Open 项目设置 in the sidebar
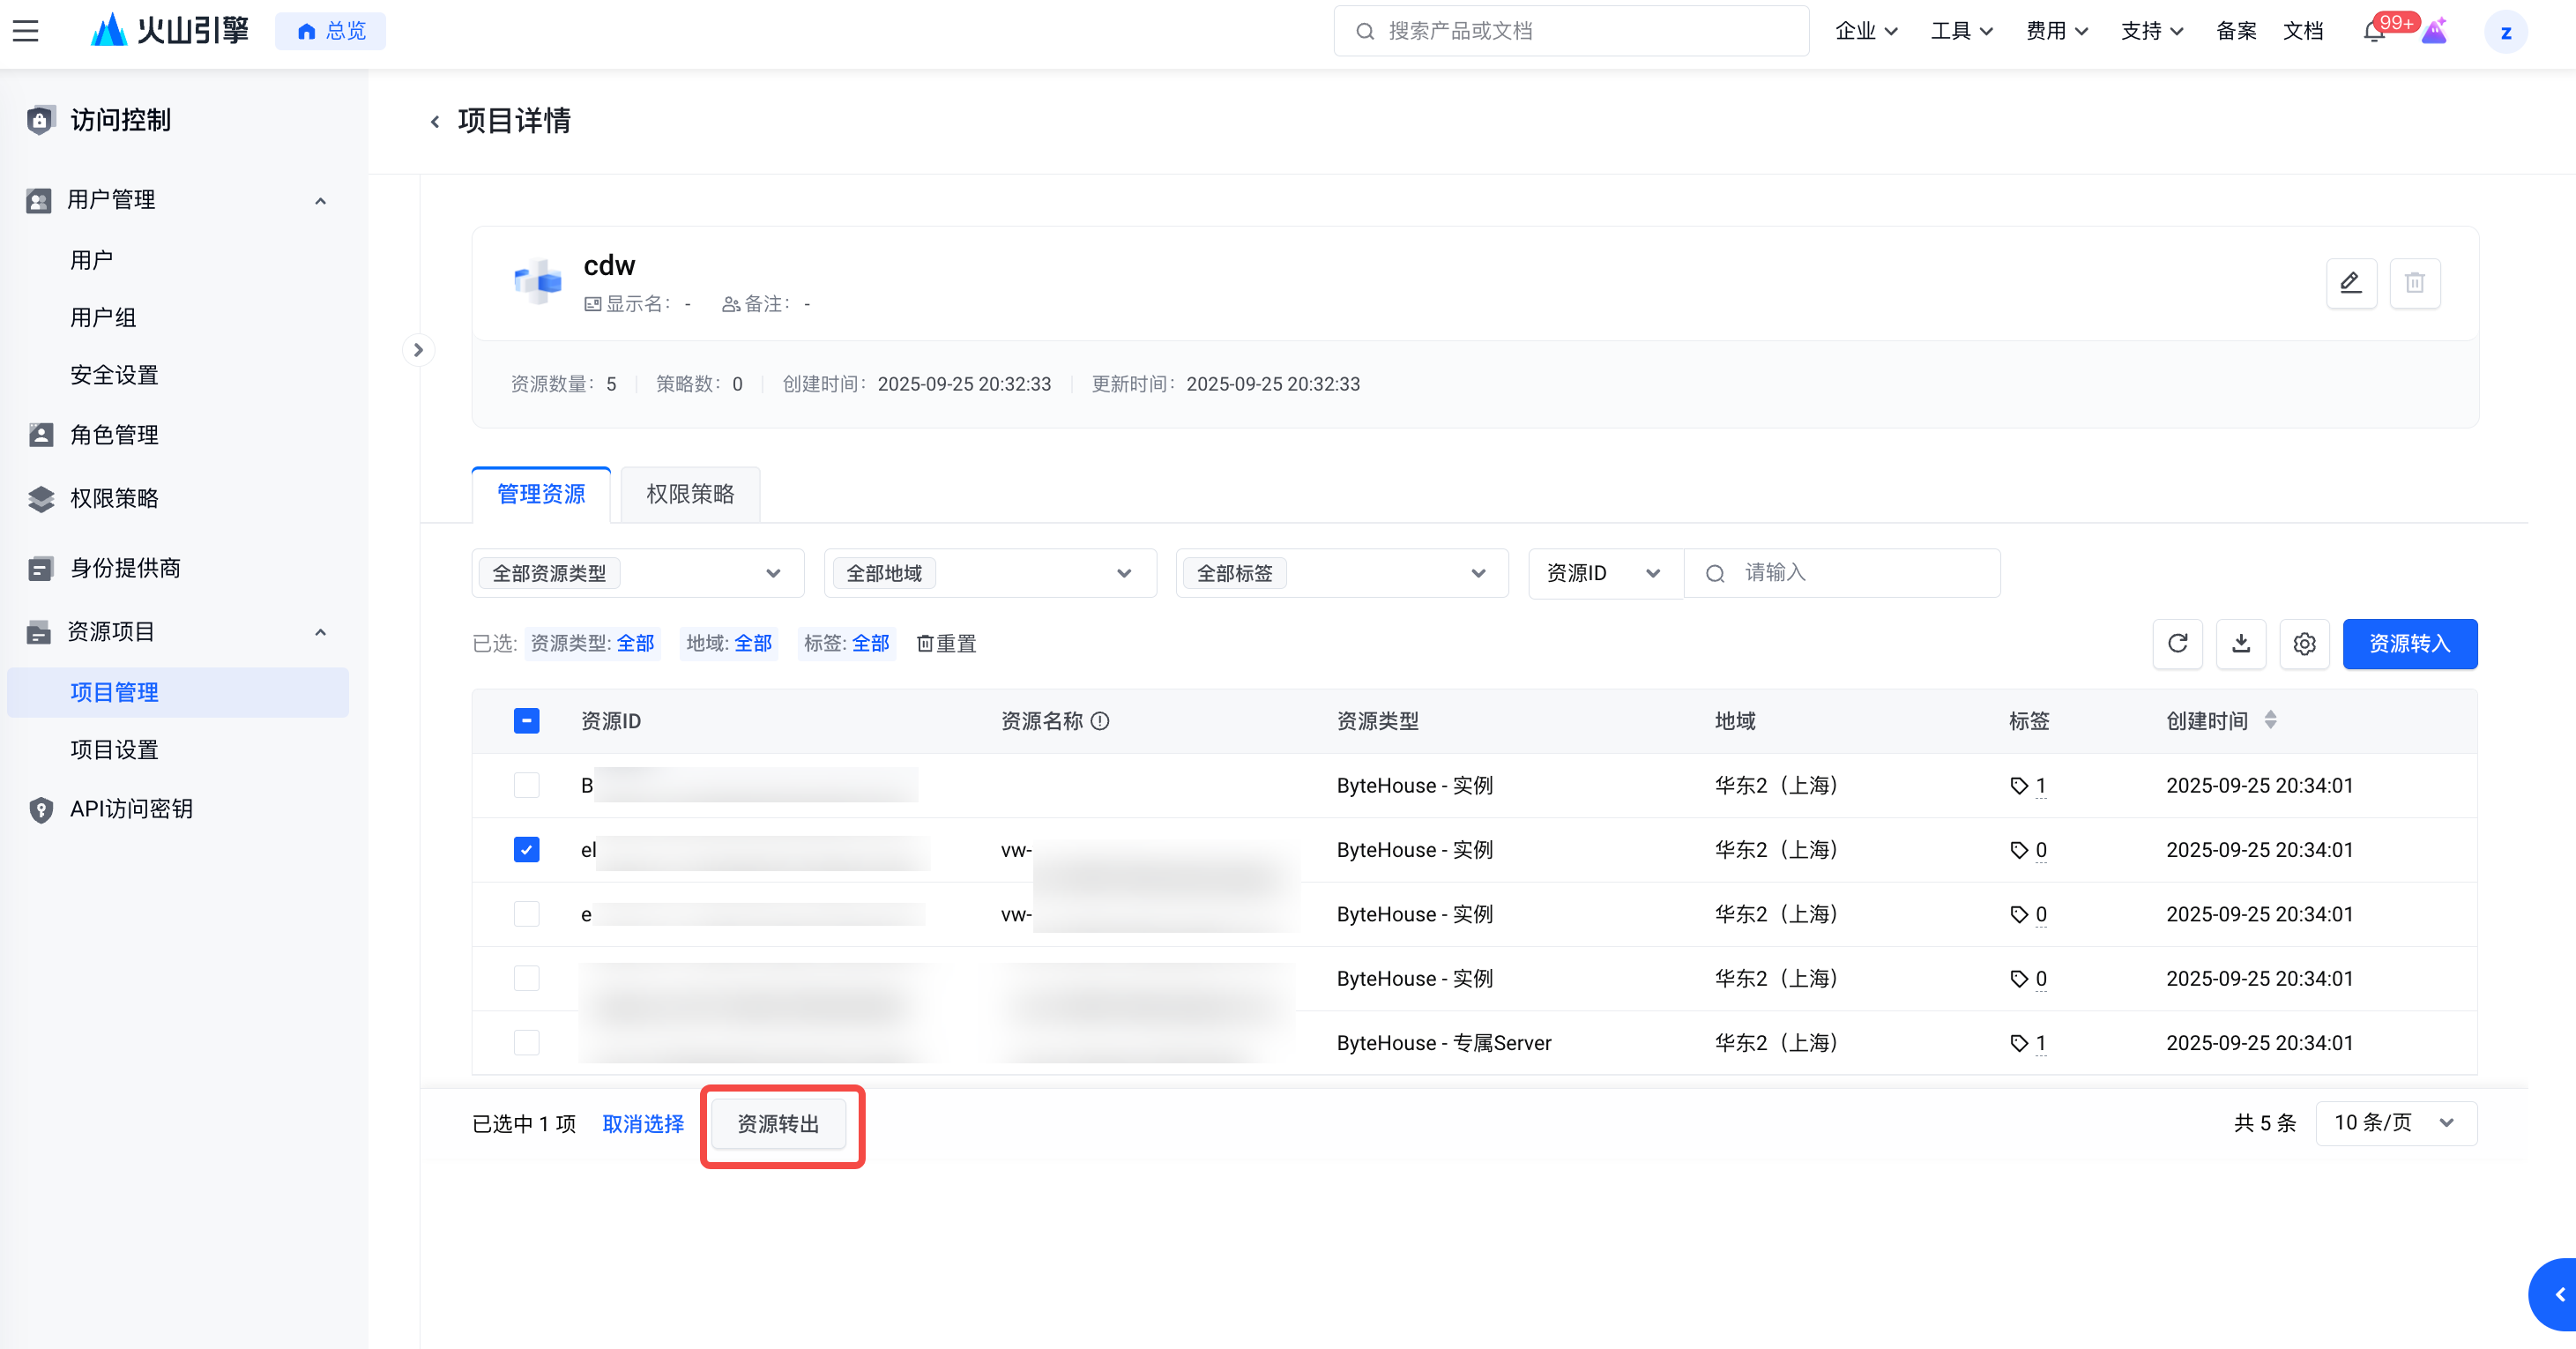The width and height of the screenshot is (2576, 1349). click(114, 750)
